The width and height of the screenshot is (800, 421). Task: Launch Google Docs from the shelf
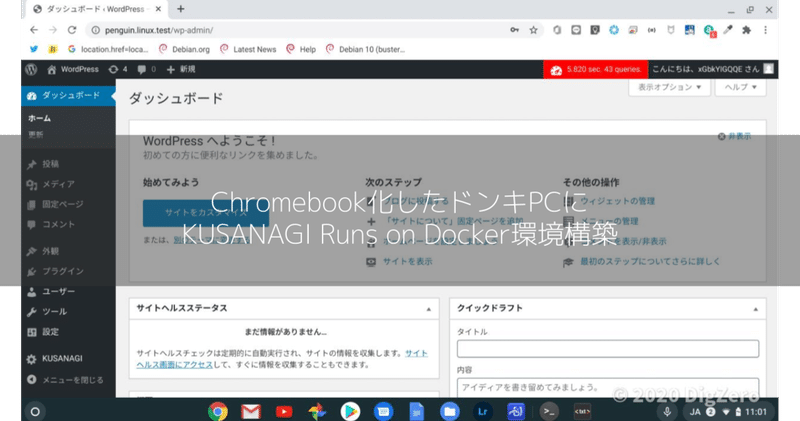(x=416, y=411)
